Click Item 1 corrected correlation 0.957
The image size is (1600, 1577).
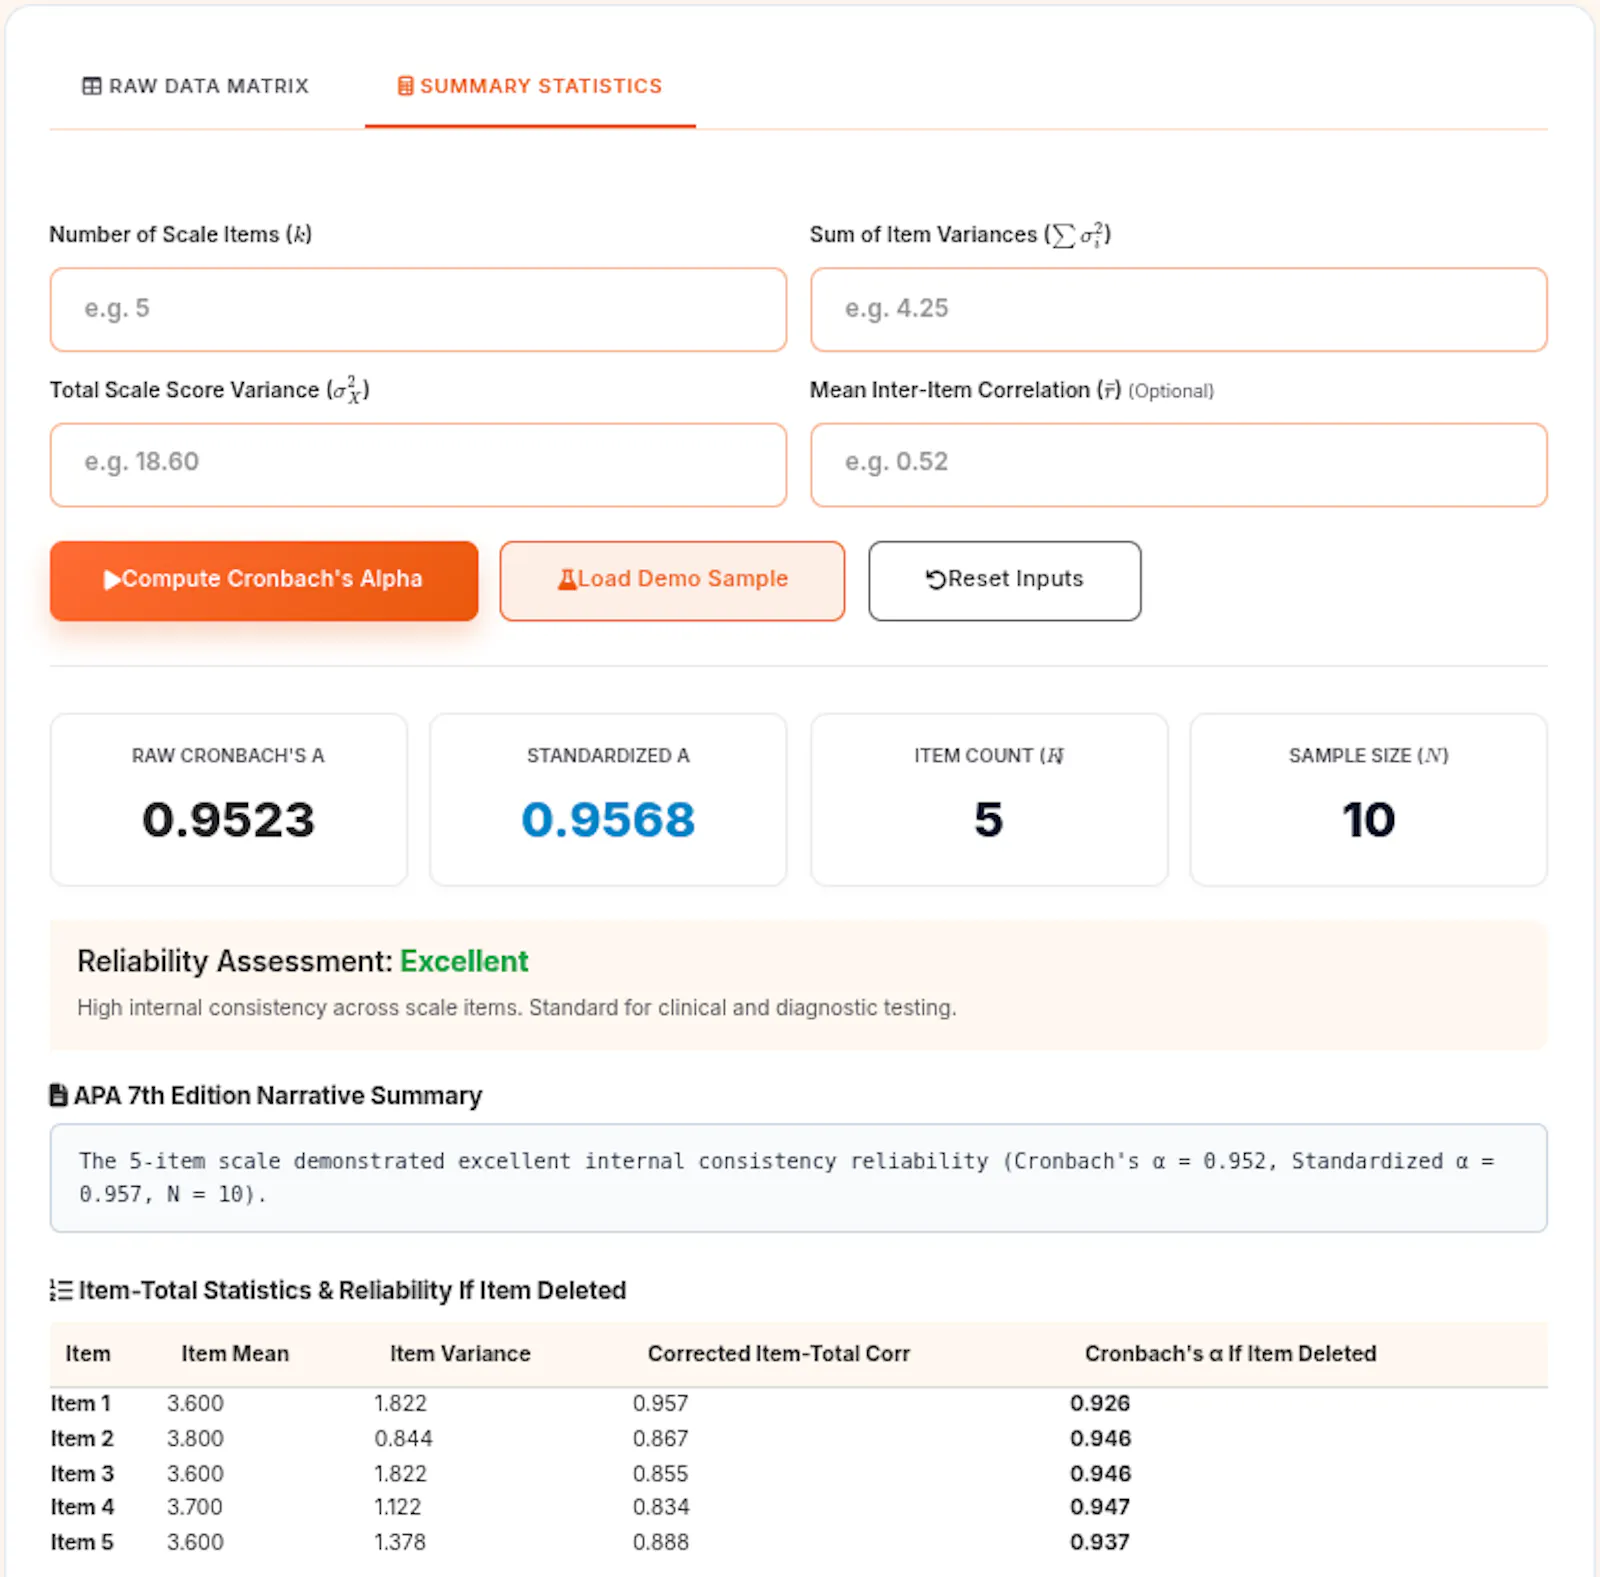click(660, 1403)
